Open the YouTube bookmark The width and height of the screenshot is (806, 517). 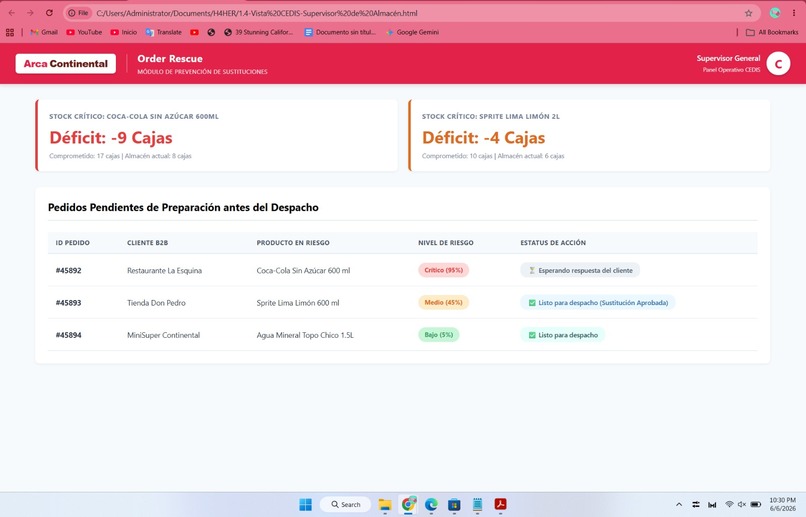(x=84, y=32)
